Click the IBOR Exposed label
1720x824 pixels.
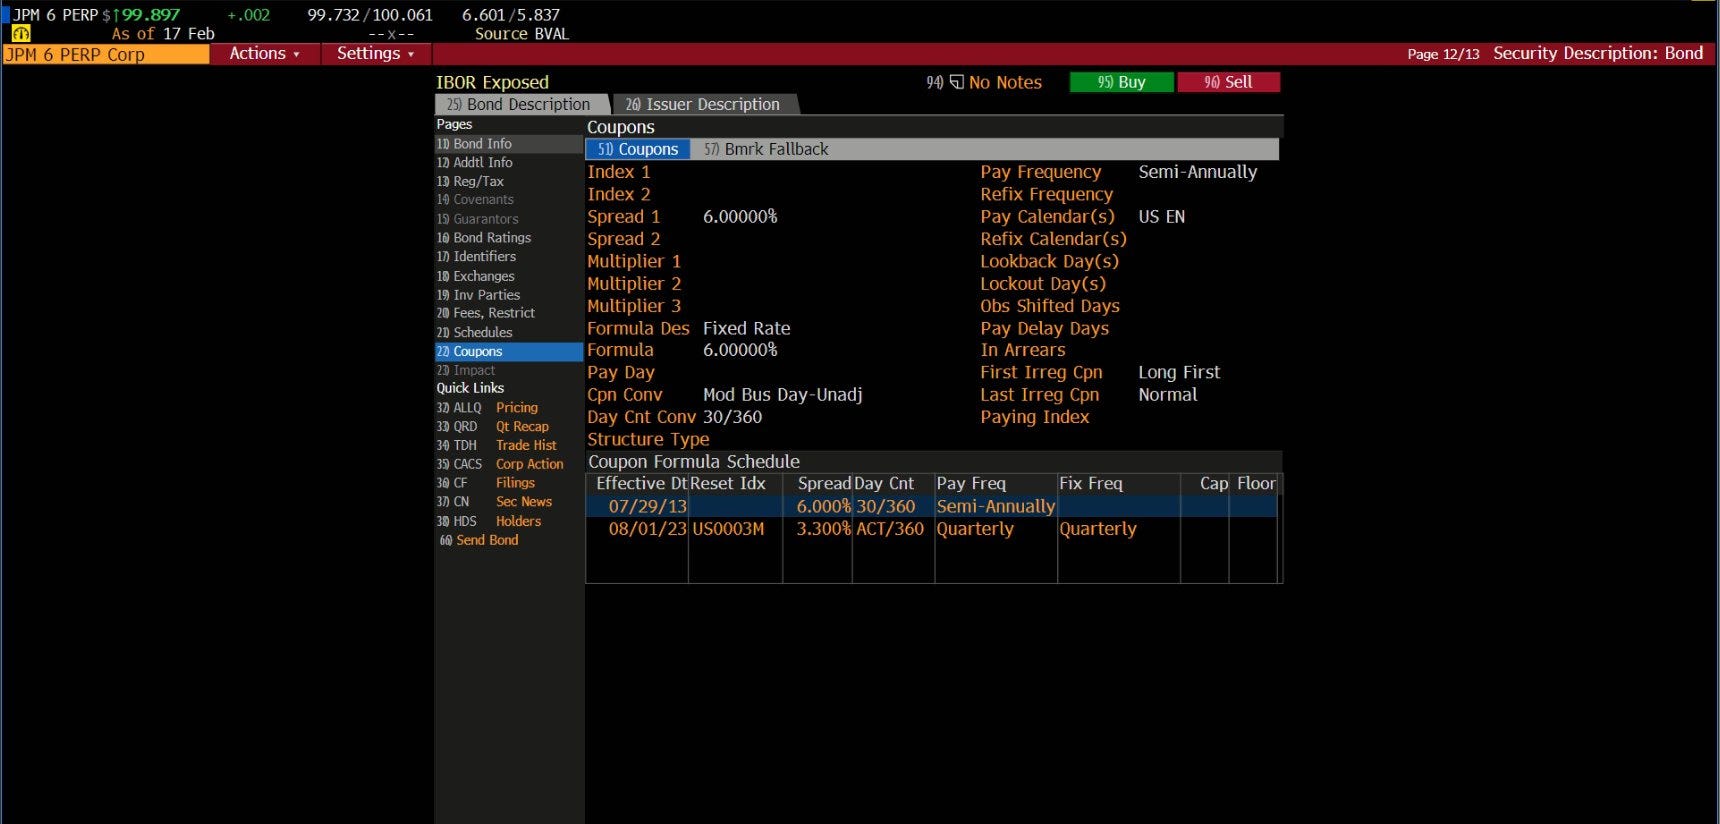[x=492, y=82]
